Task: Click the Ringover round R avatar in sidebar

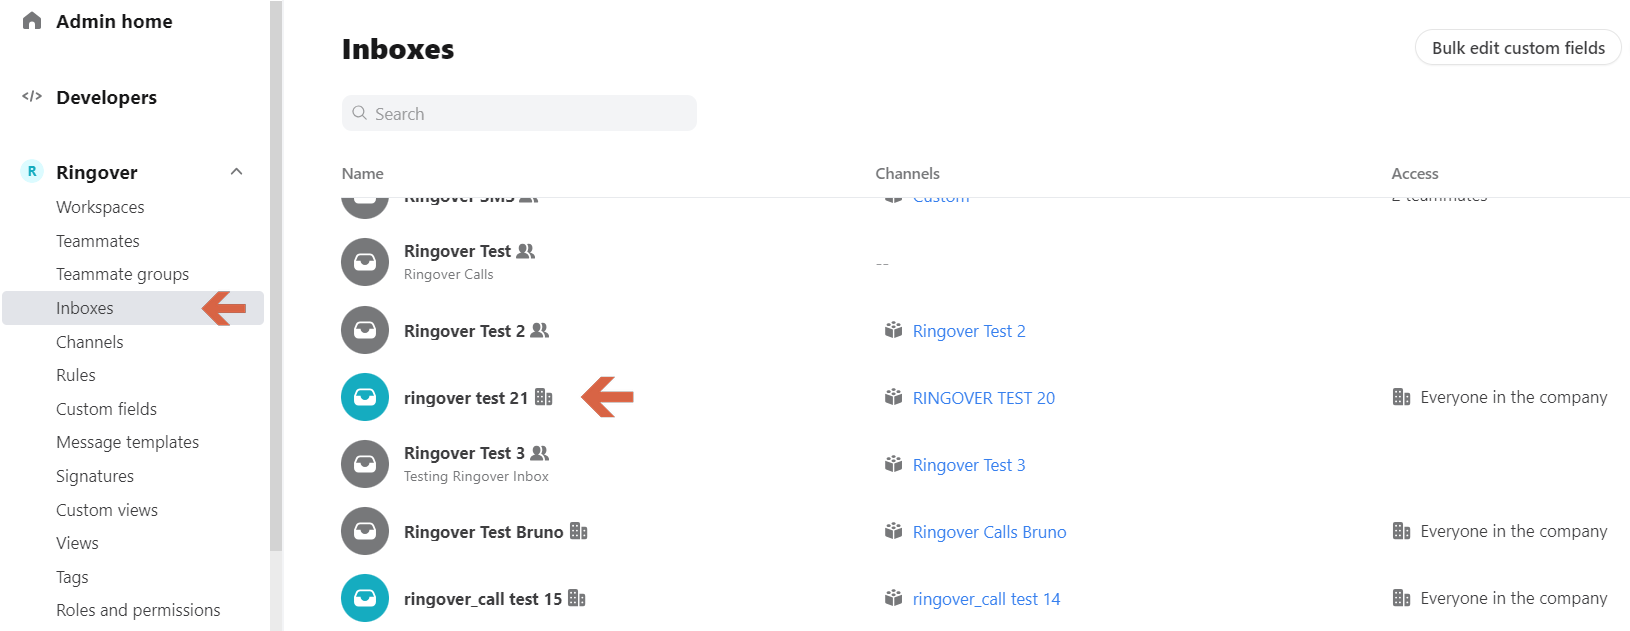Action: tap(32, 172)
